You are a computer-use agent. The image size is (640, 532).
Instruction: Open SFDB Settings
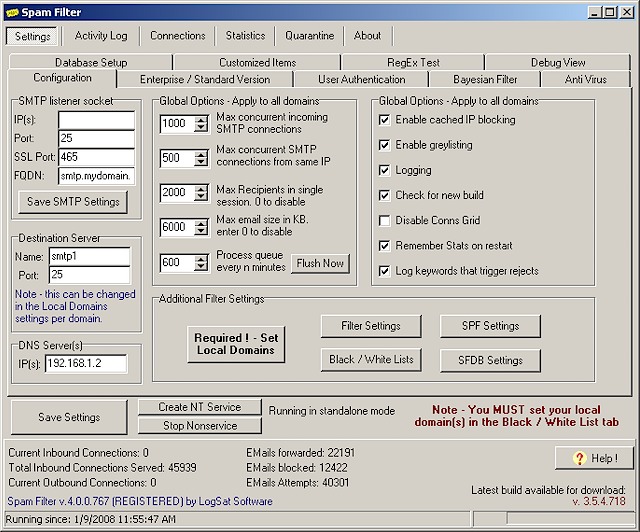tap(490, 360)
